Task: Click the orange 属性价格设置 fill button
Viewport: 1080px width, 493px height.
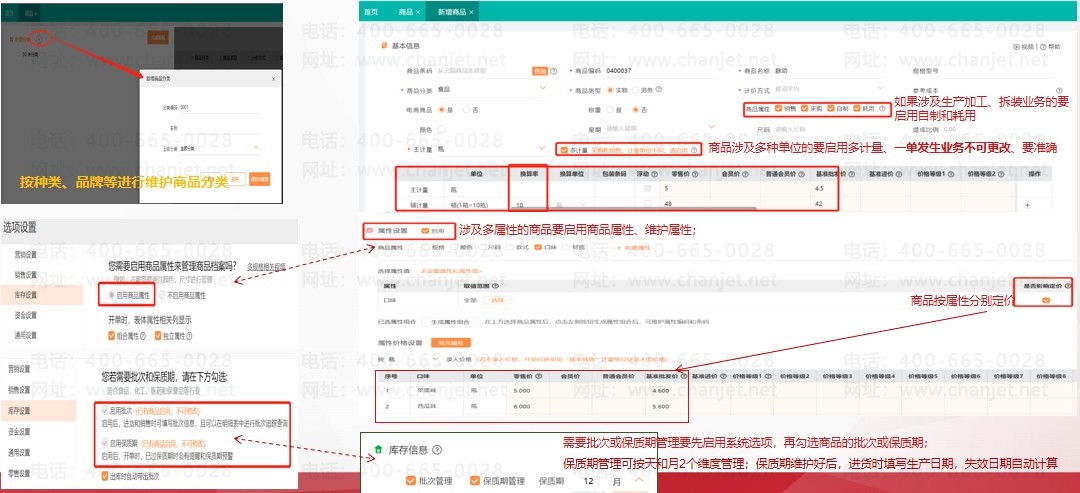Action: [451, 342]
